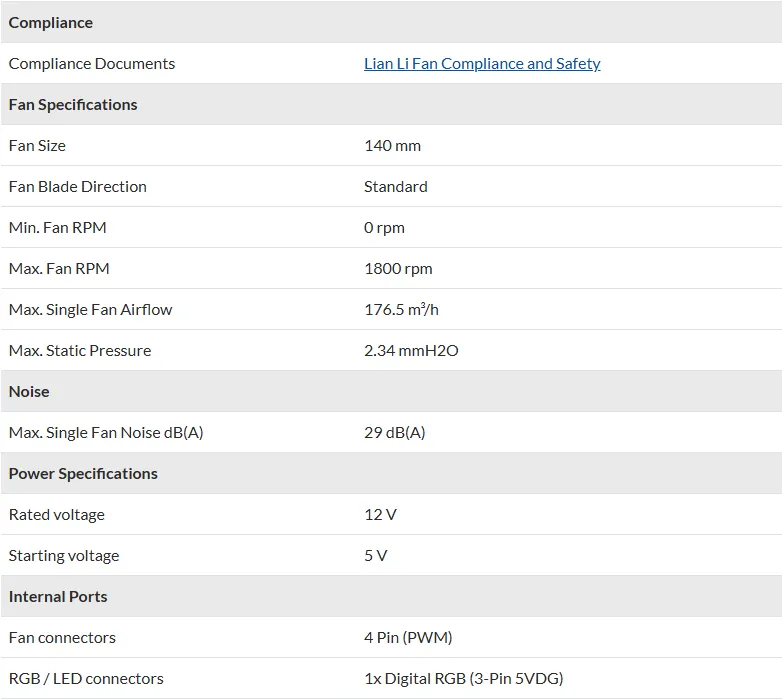Click the 140 mm fan size value

point(392,146)
